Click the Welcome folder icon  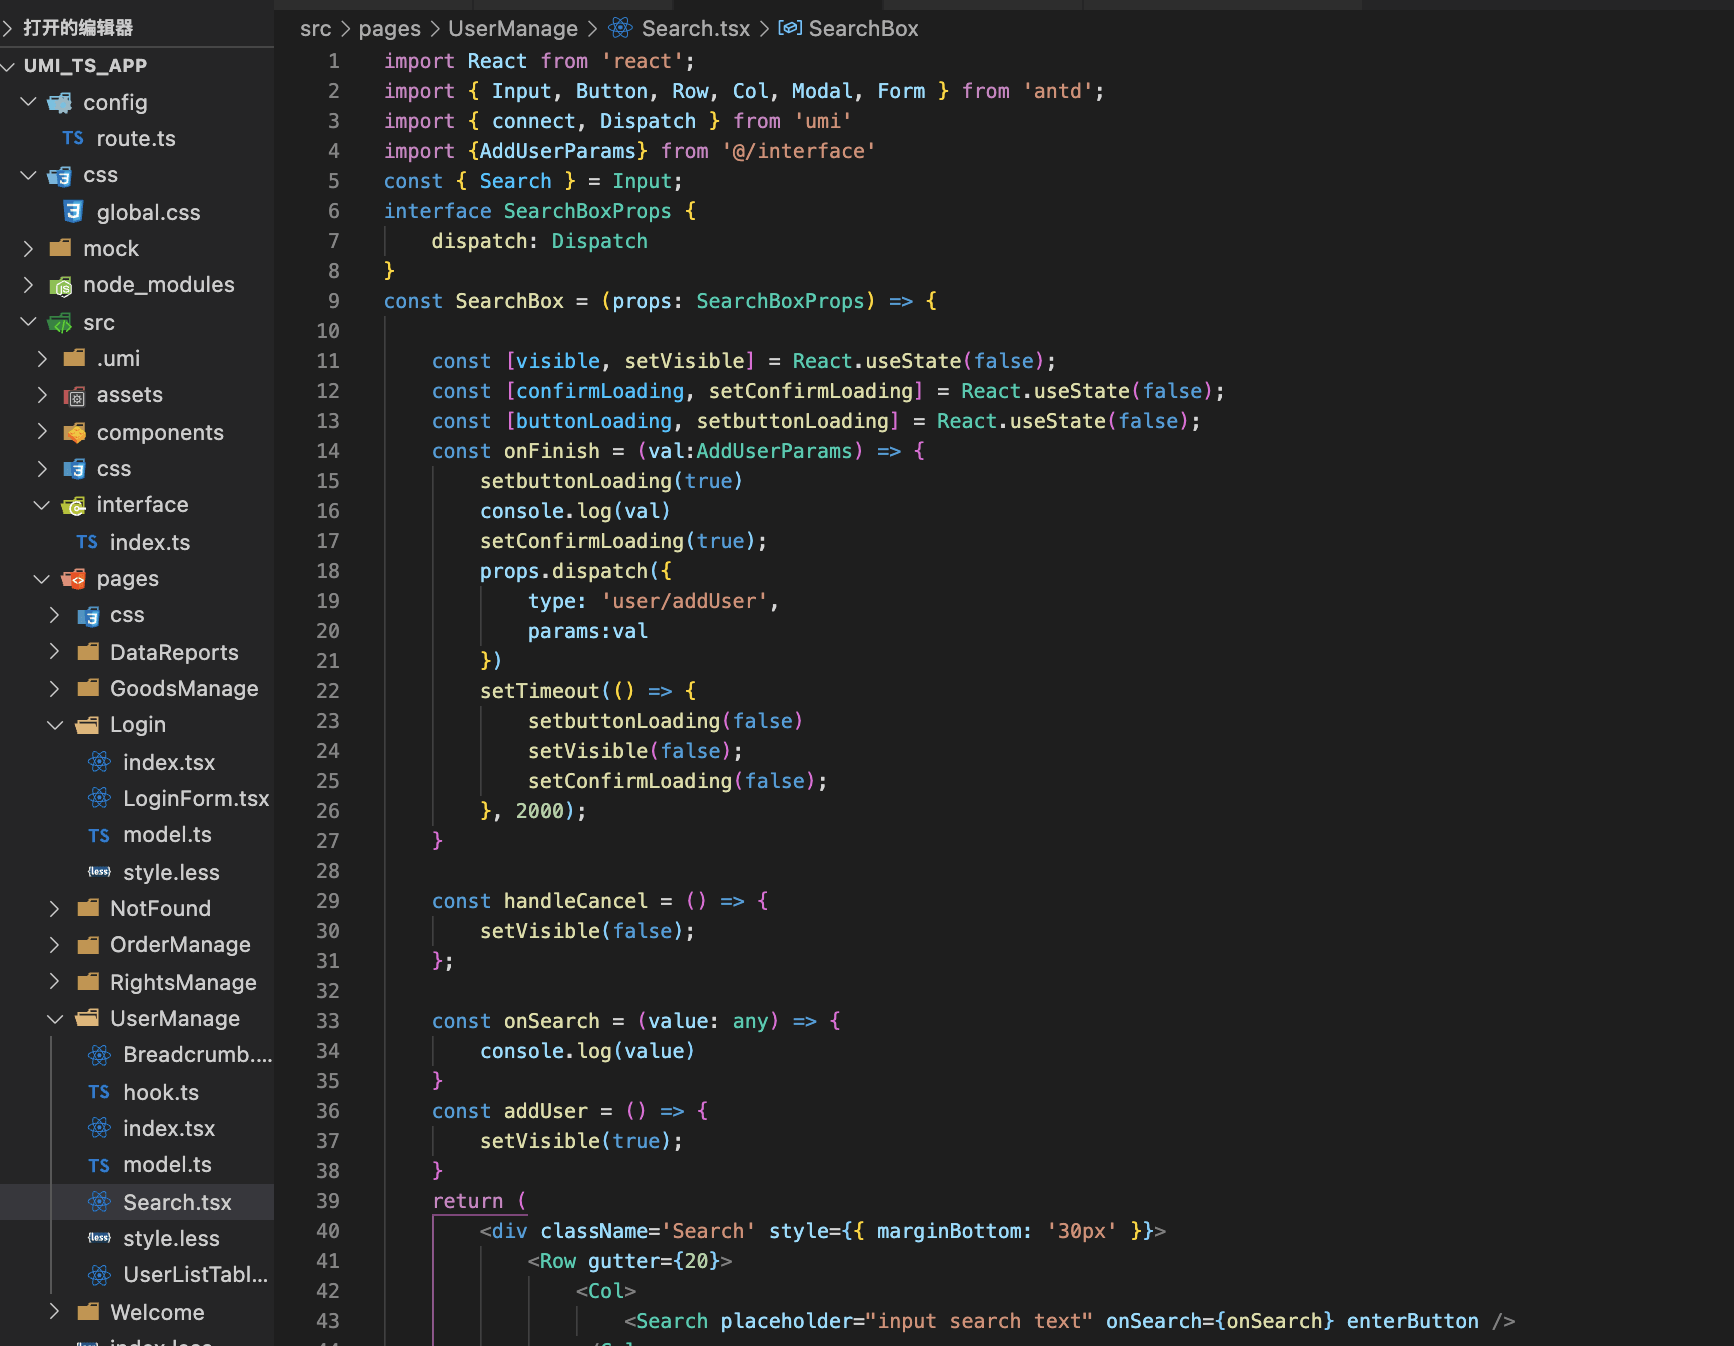click(x=88, y=1312)
